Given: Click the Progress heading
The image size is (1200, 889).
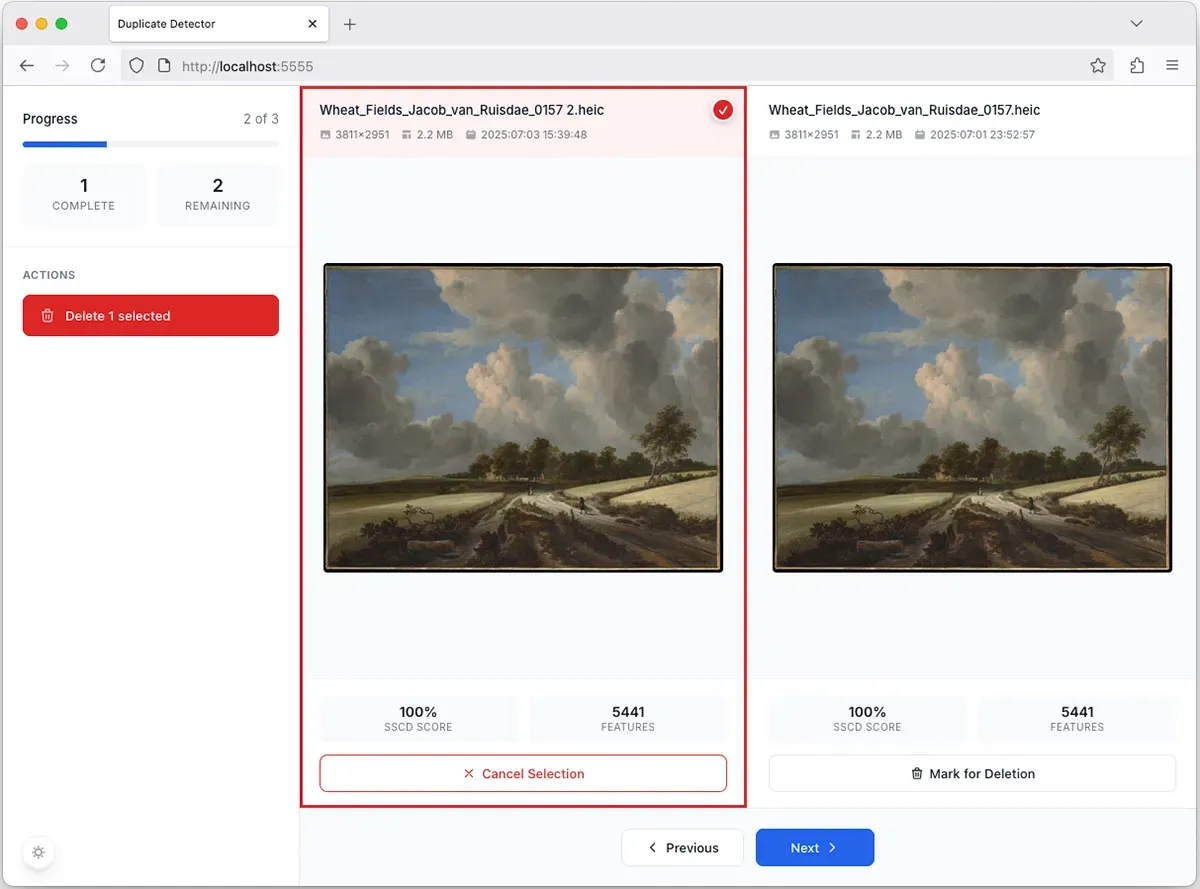Looking at the screenshot, I should (50, 119).
